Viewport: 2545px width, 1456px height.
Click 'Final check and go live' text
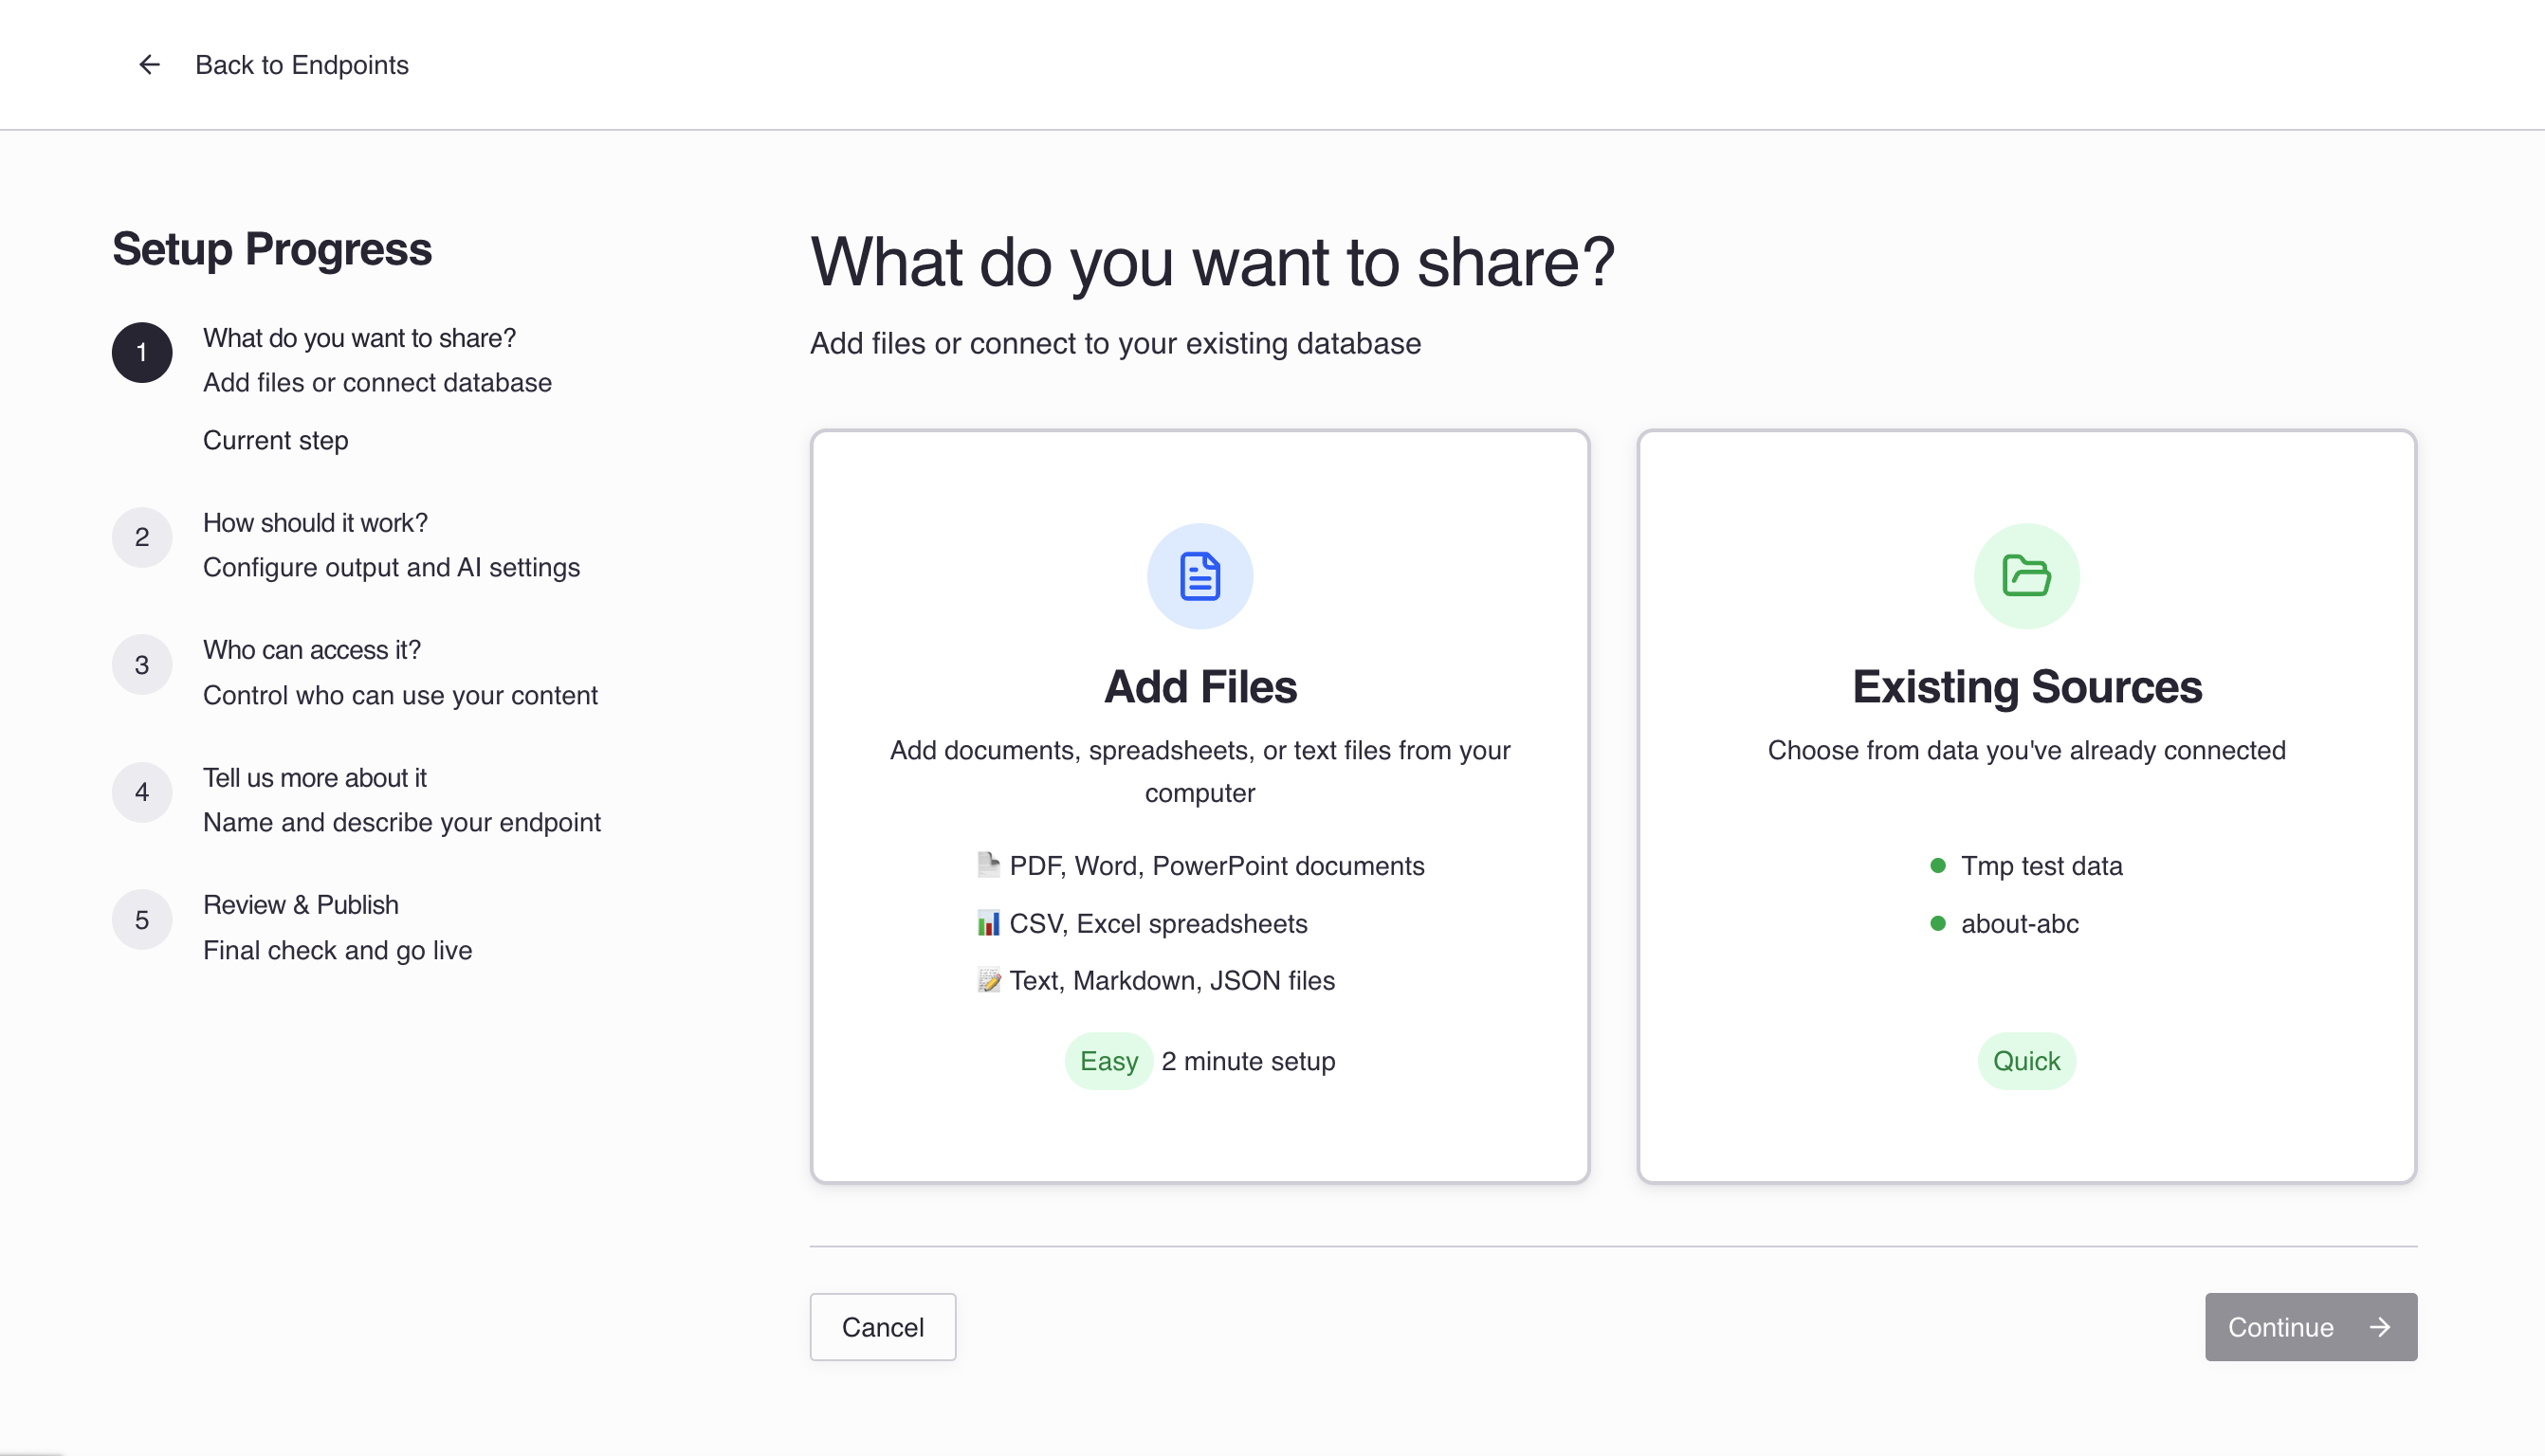click(x=337, y=950)
